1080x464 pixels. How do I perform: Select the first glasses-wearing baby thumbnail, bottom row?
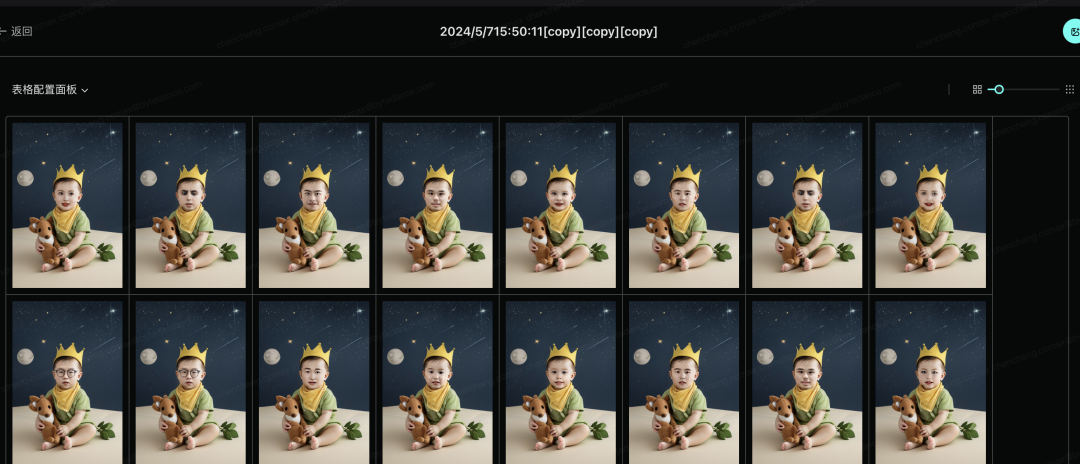click(x=68, y=382)
